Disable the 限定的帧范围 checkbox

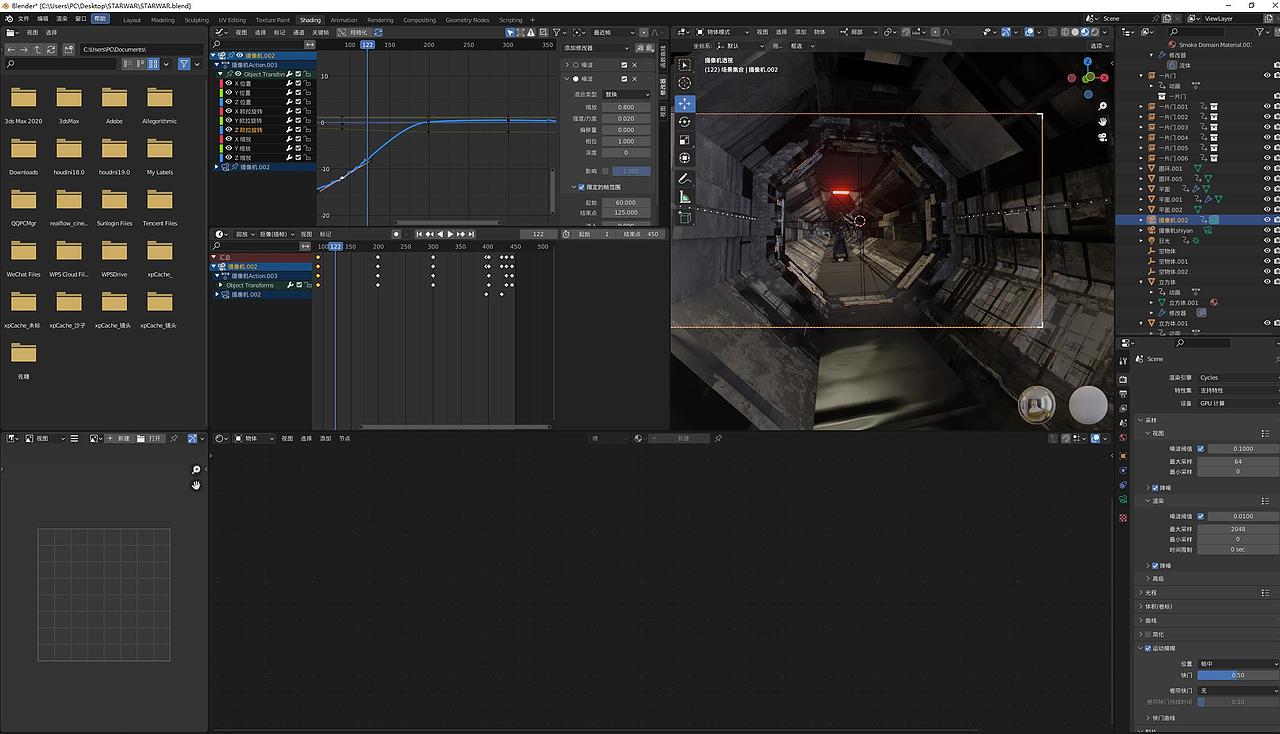(x=581, y=187)
